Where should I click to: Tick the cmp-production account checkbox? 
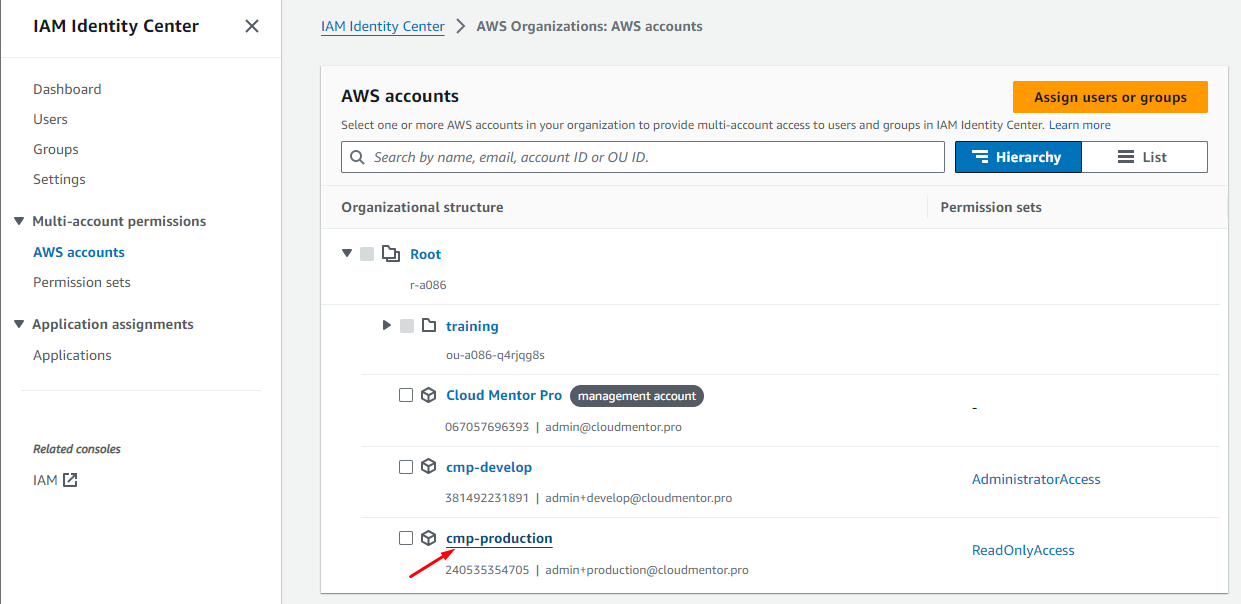point(406,538)
